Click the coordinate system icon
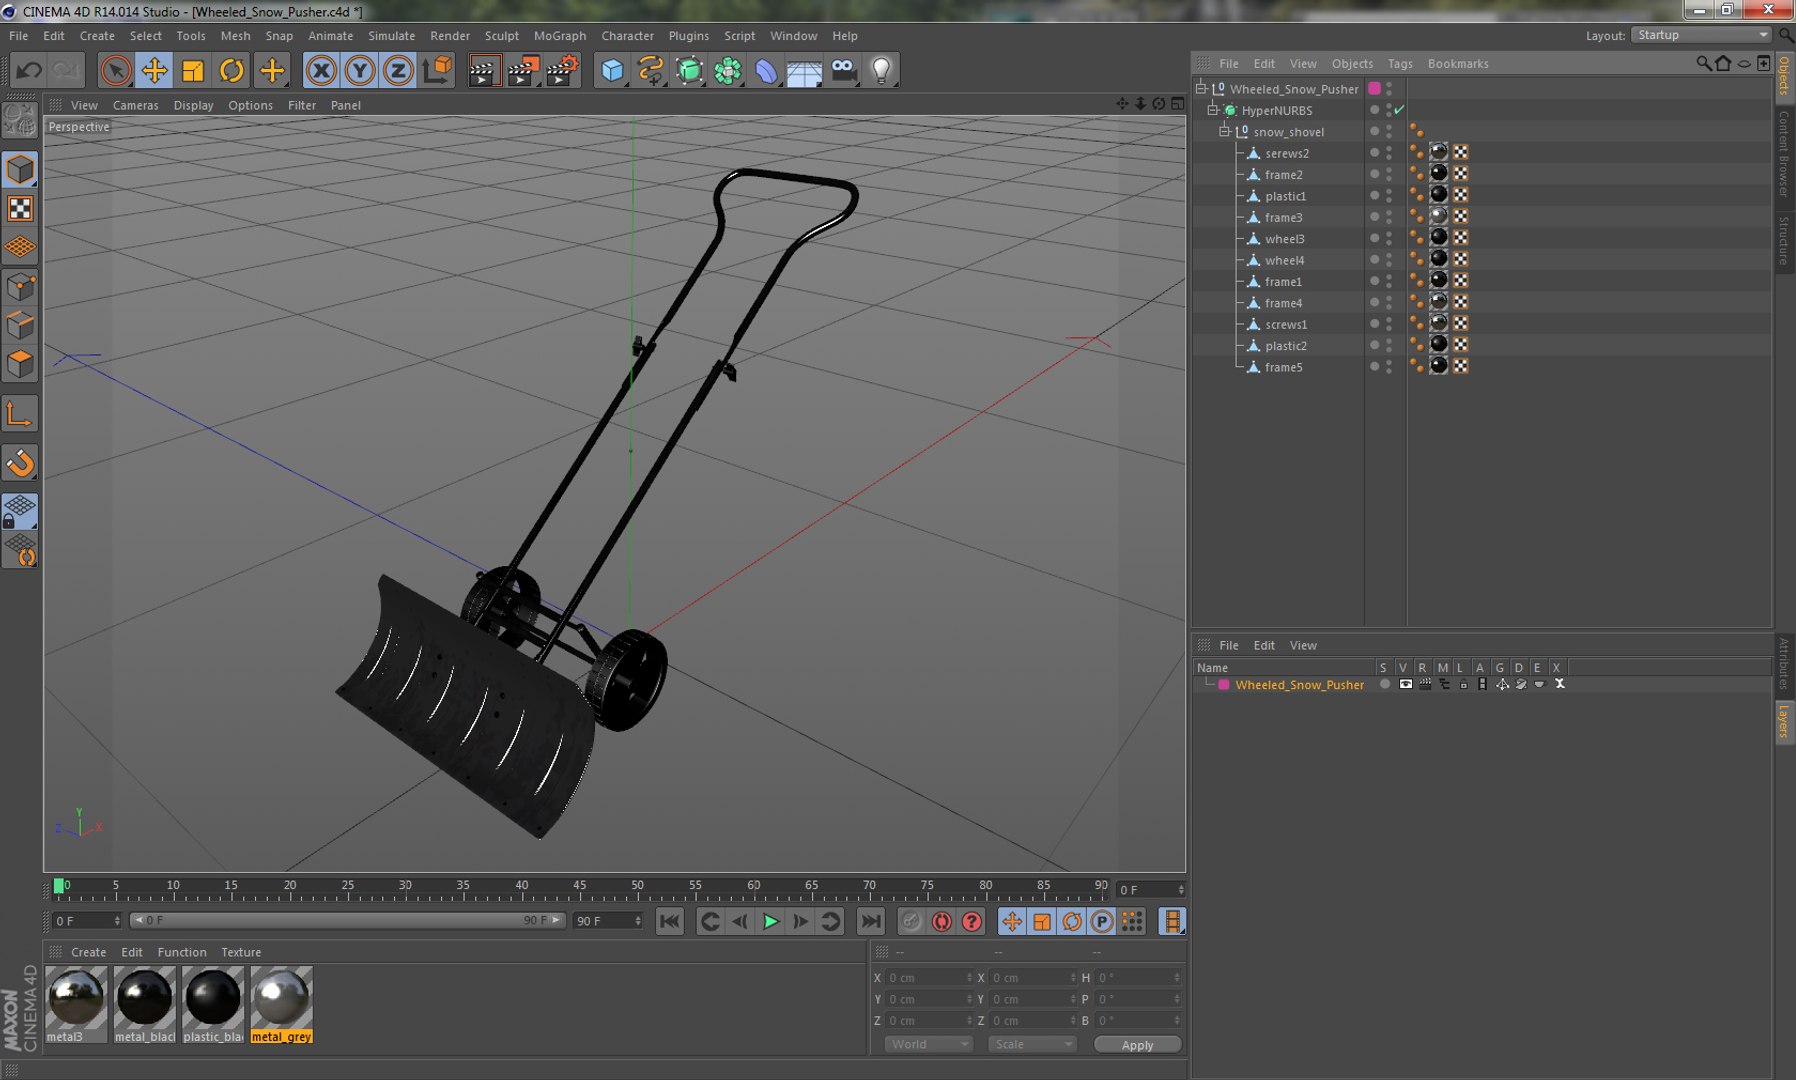Screen dimensions: 1796x1080 [x=437, y=70]
